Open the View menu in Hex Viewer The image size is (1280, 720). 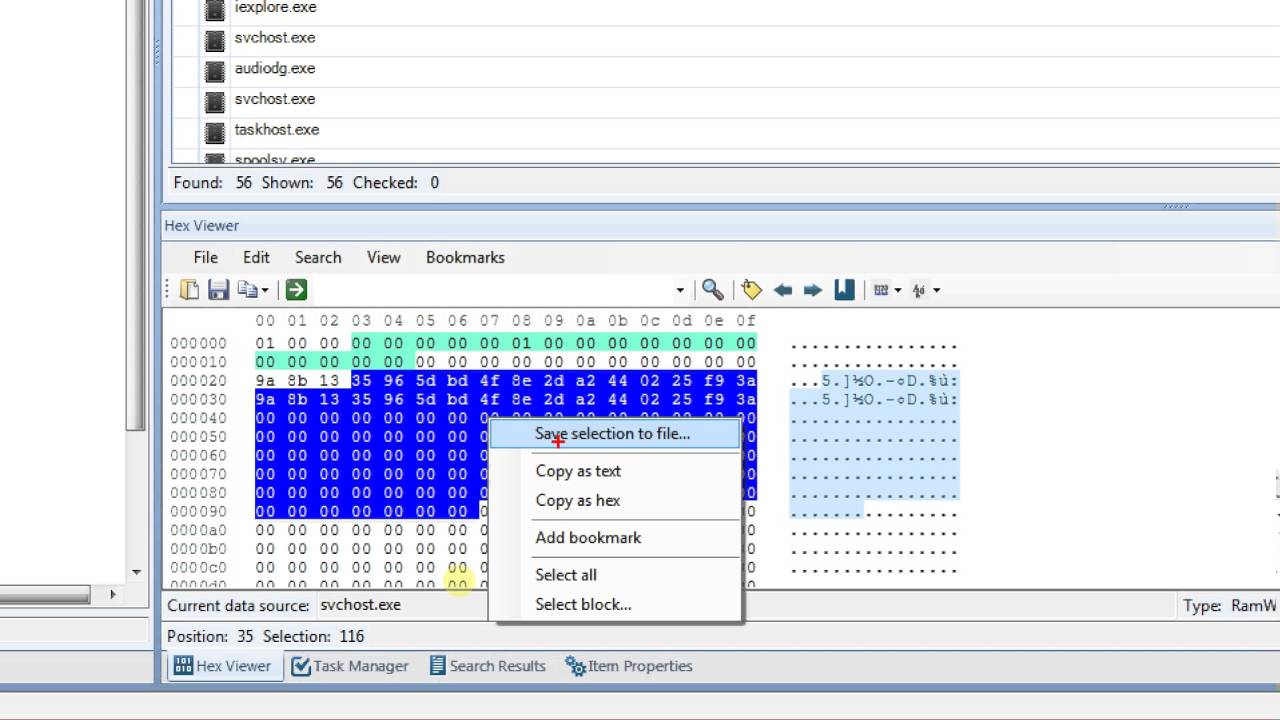click(383, 257)
